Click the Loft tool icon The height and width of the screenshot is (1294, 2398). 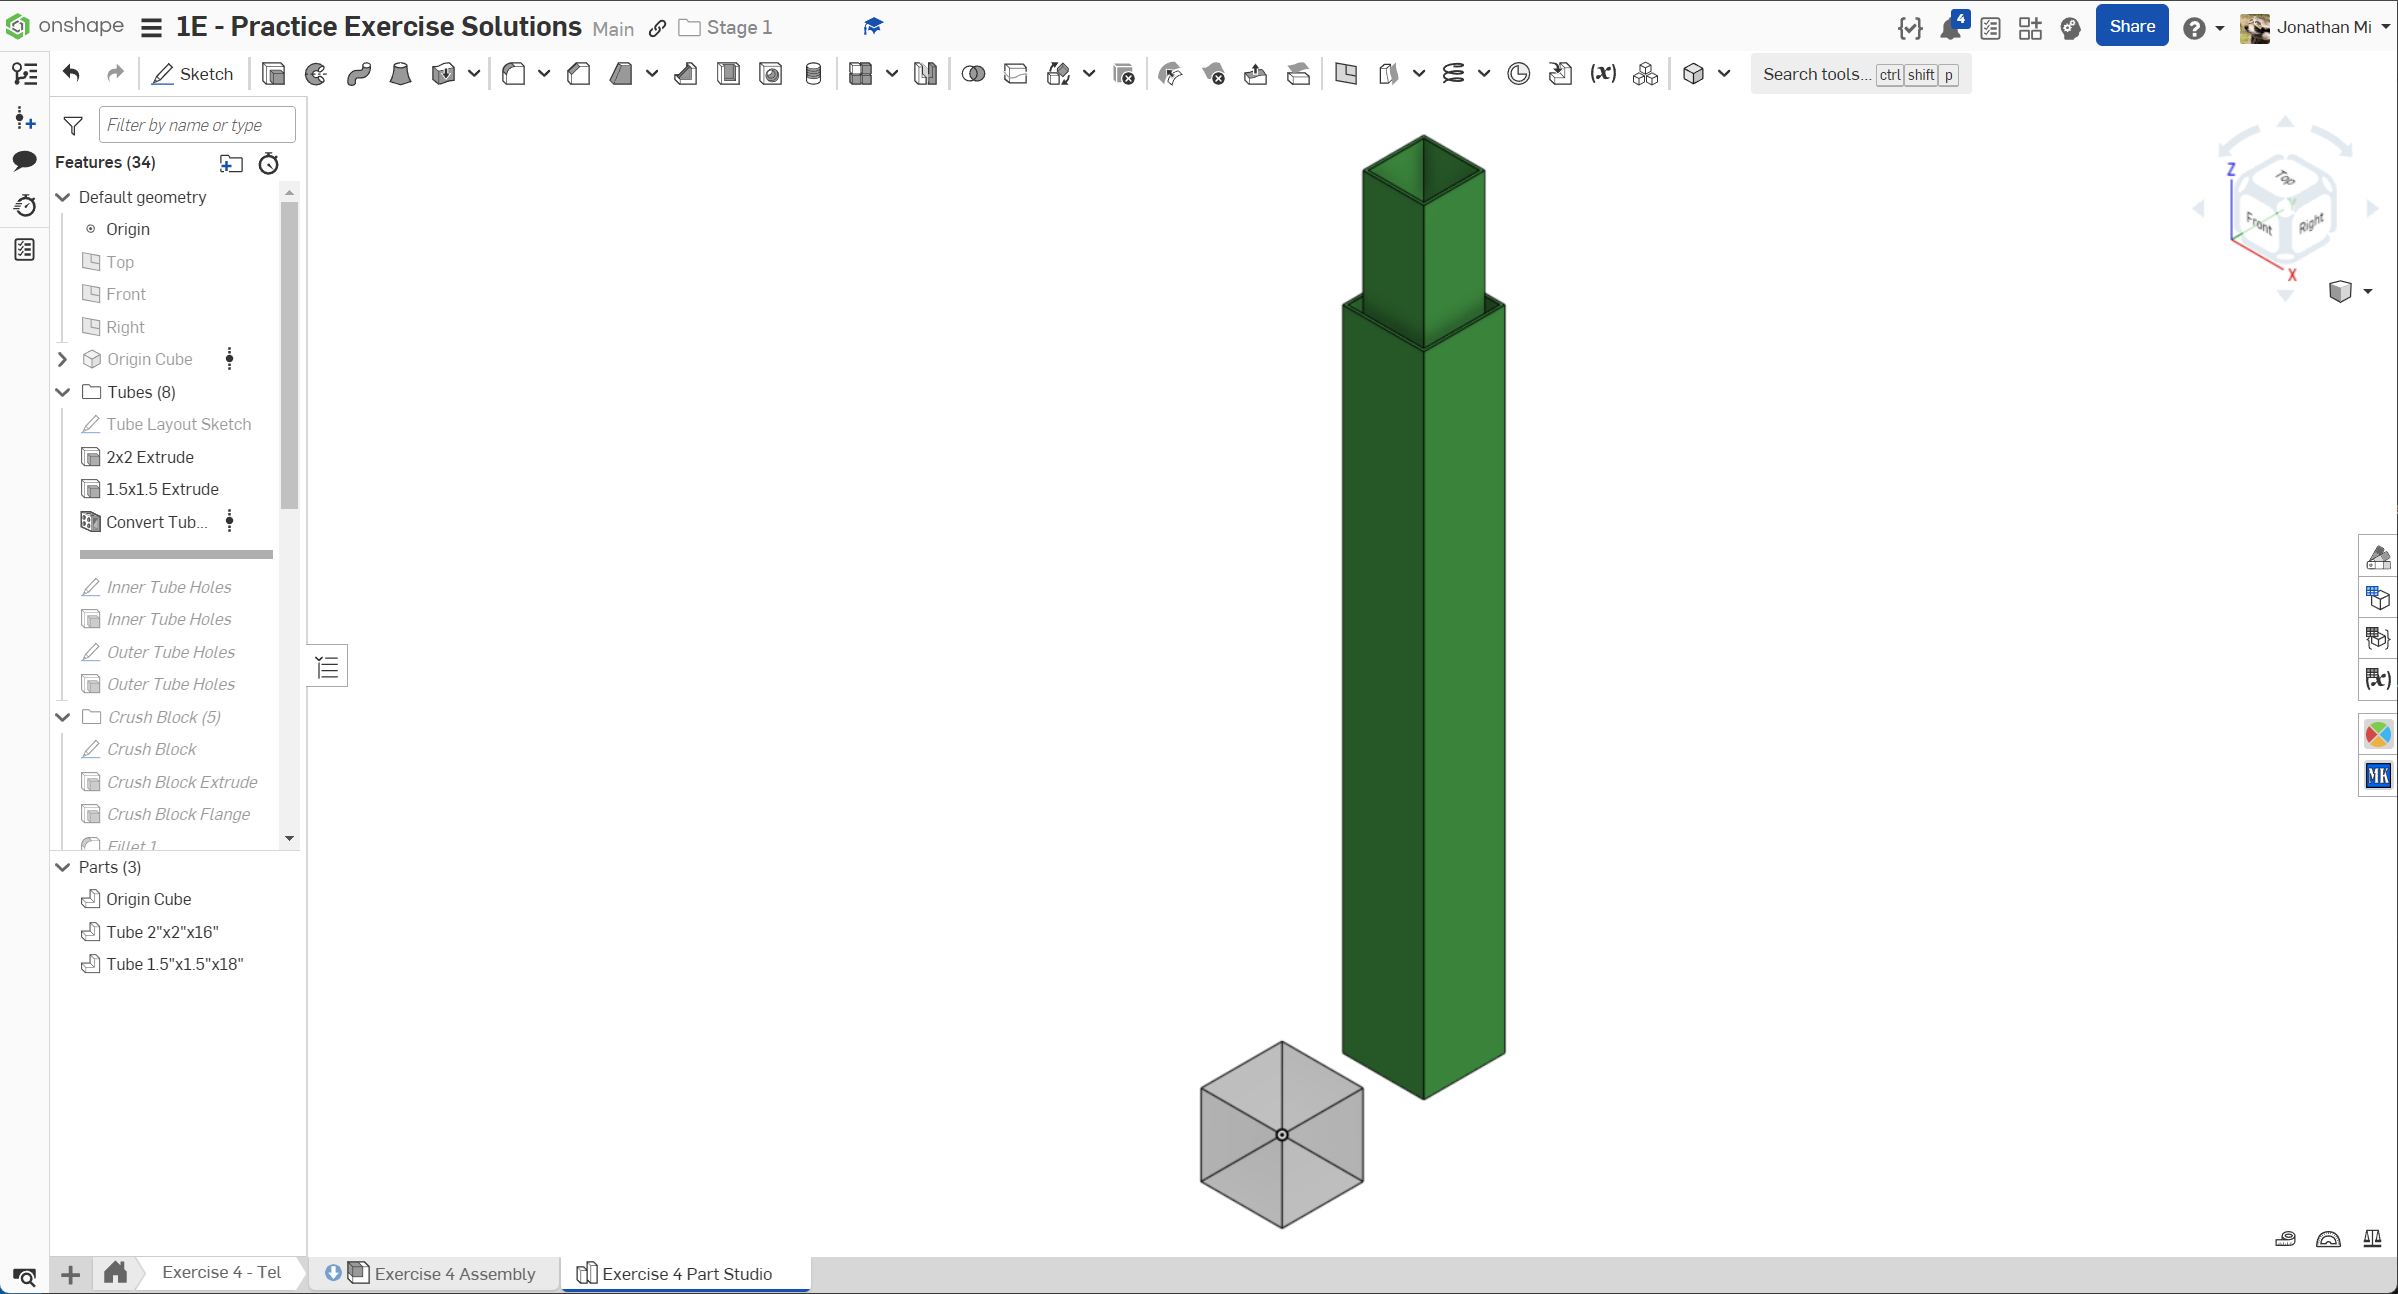click(400, 74)
